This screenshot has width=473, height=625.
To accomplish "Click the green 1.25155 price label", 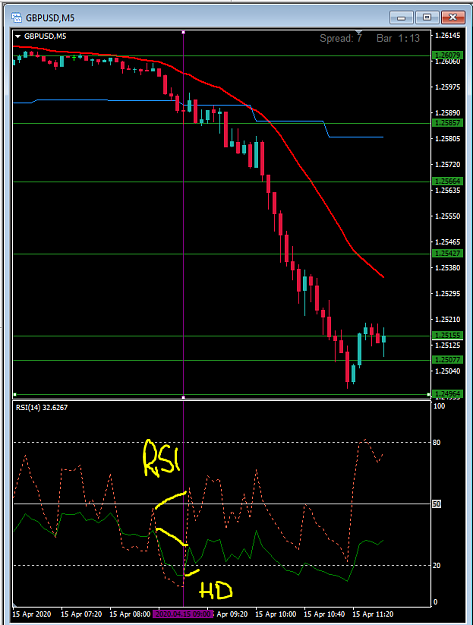I will point(447,336).
